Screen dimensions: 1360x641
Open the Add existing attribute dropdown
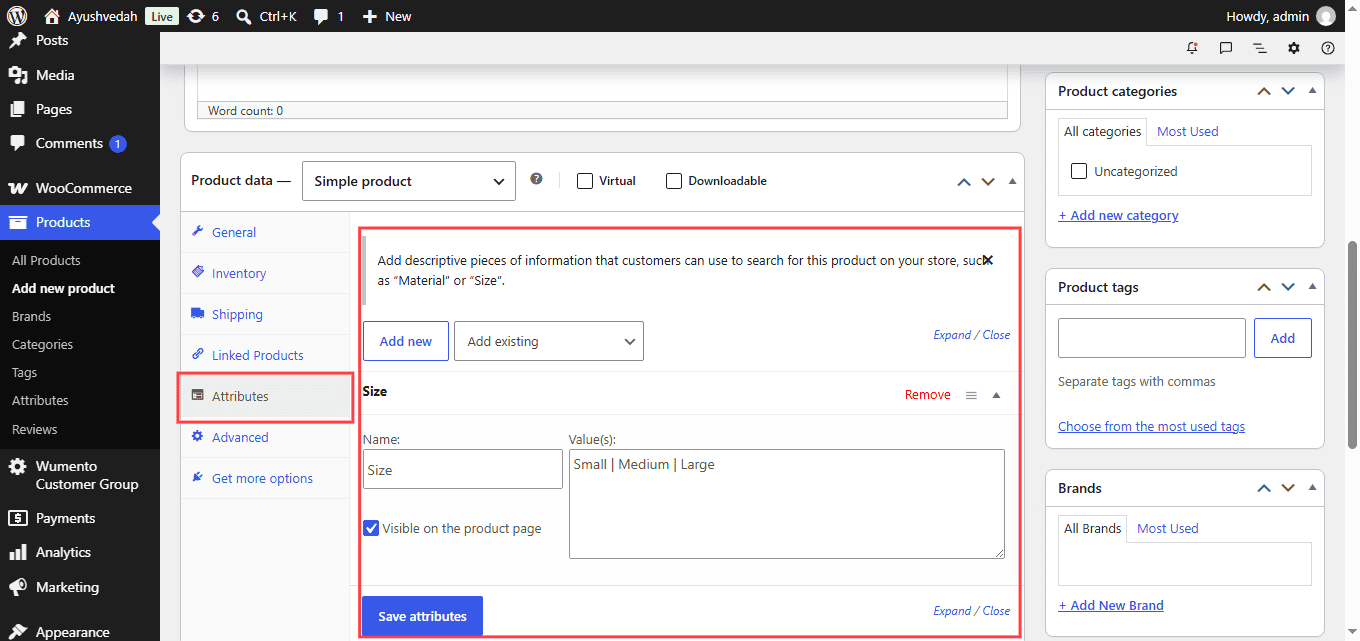click(x=549, y=341)
